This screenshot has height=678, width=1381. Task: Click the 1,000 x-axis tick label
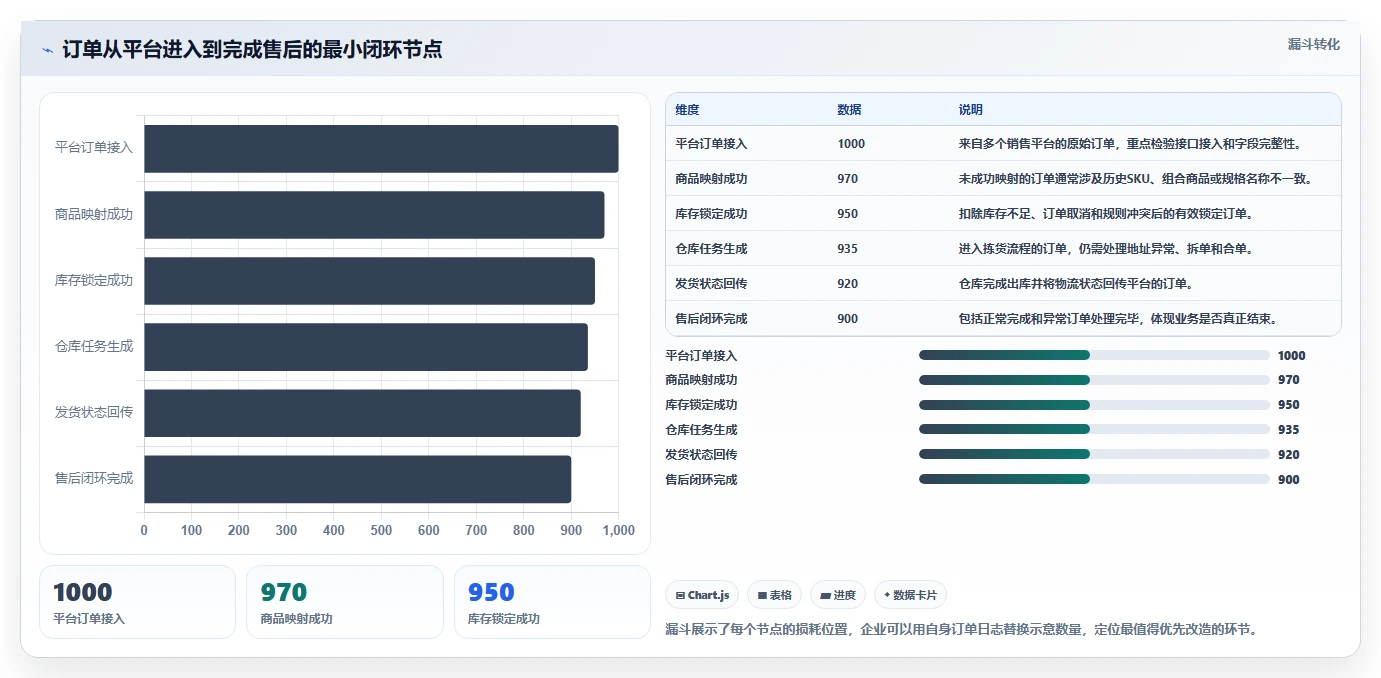pyautogui.click(x=618, y=531)
